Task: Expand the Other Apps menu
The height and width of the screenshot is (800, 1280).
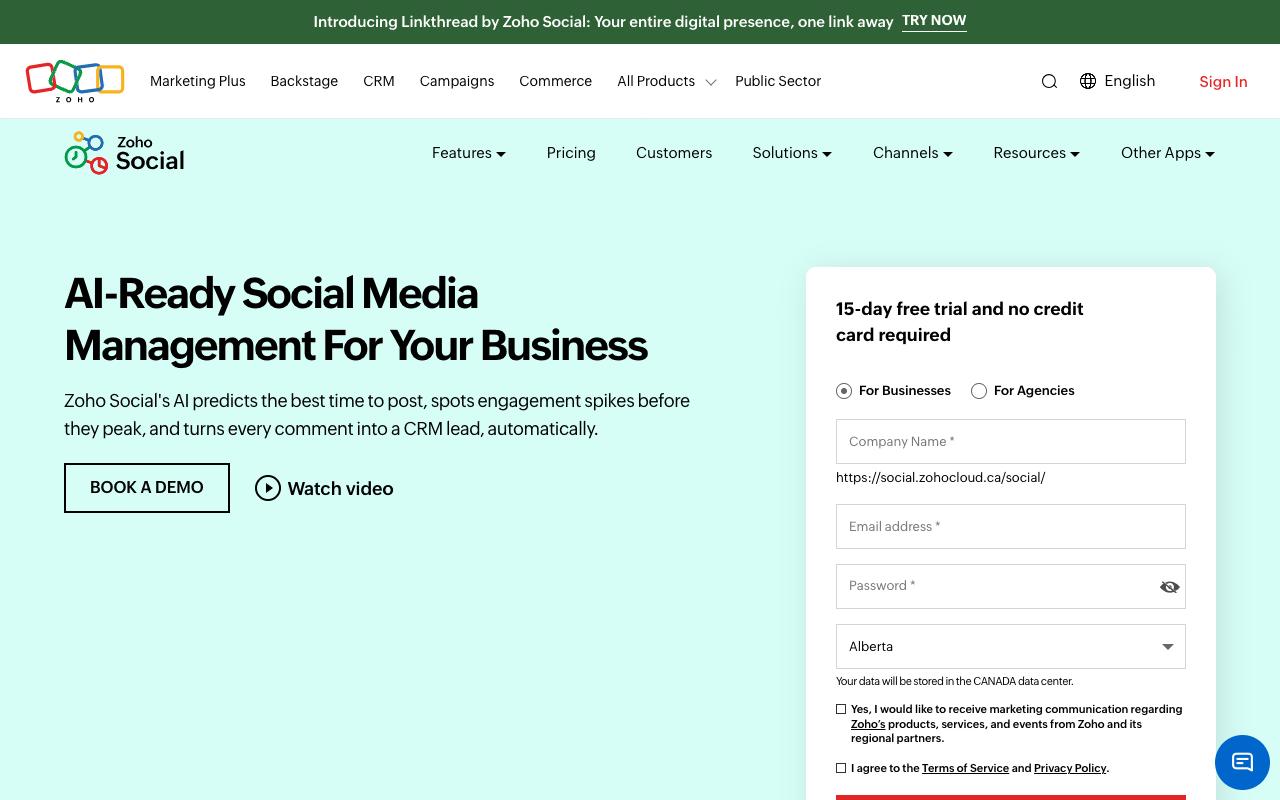Action: (x=1168, y=153)
